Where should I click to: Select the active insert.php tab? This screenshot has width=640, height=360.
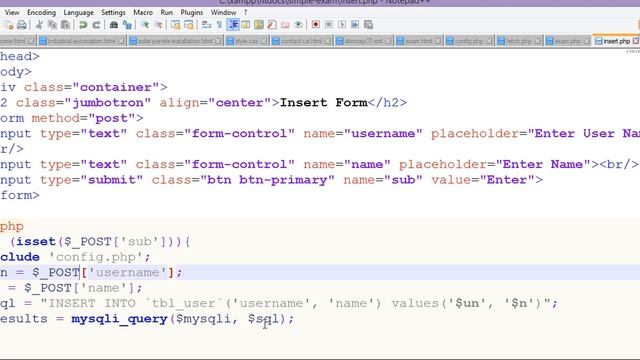click(616, 41)
